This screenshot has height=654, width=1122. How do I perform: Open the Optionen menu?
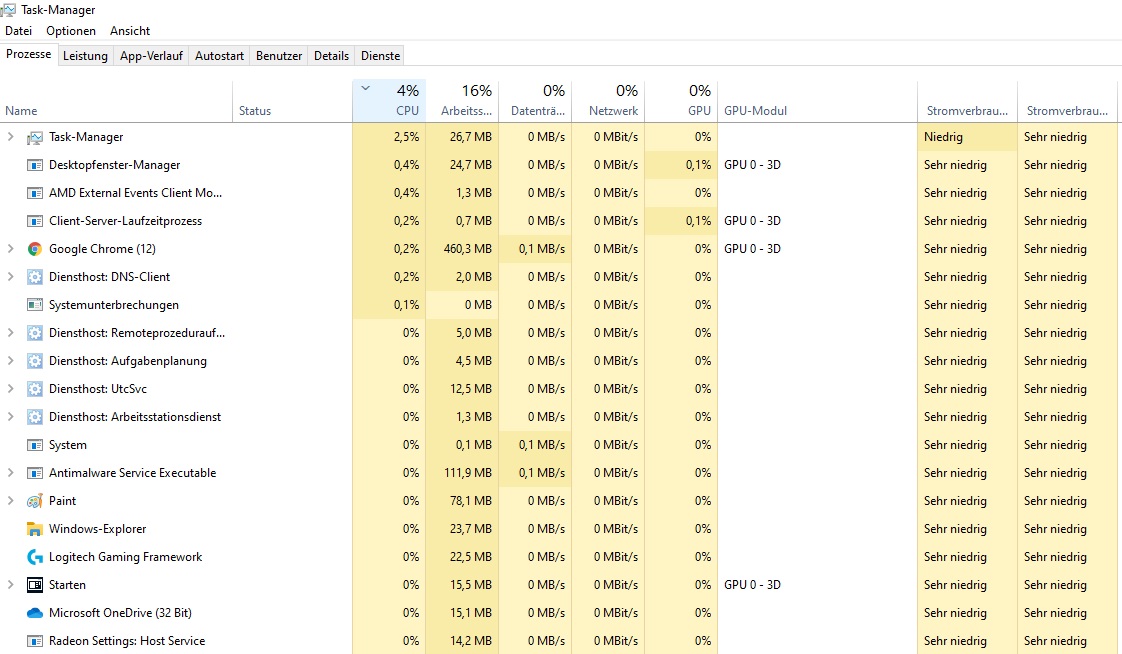(x=71, y=31)
